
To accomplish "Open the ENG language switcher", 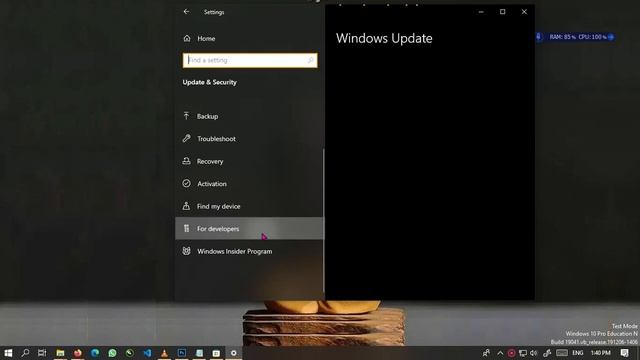I will click(x=578, y=353).
